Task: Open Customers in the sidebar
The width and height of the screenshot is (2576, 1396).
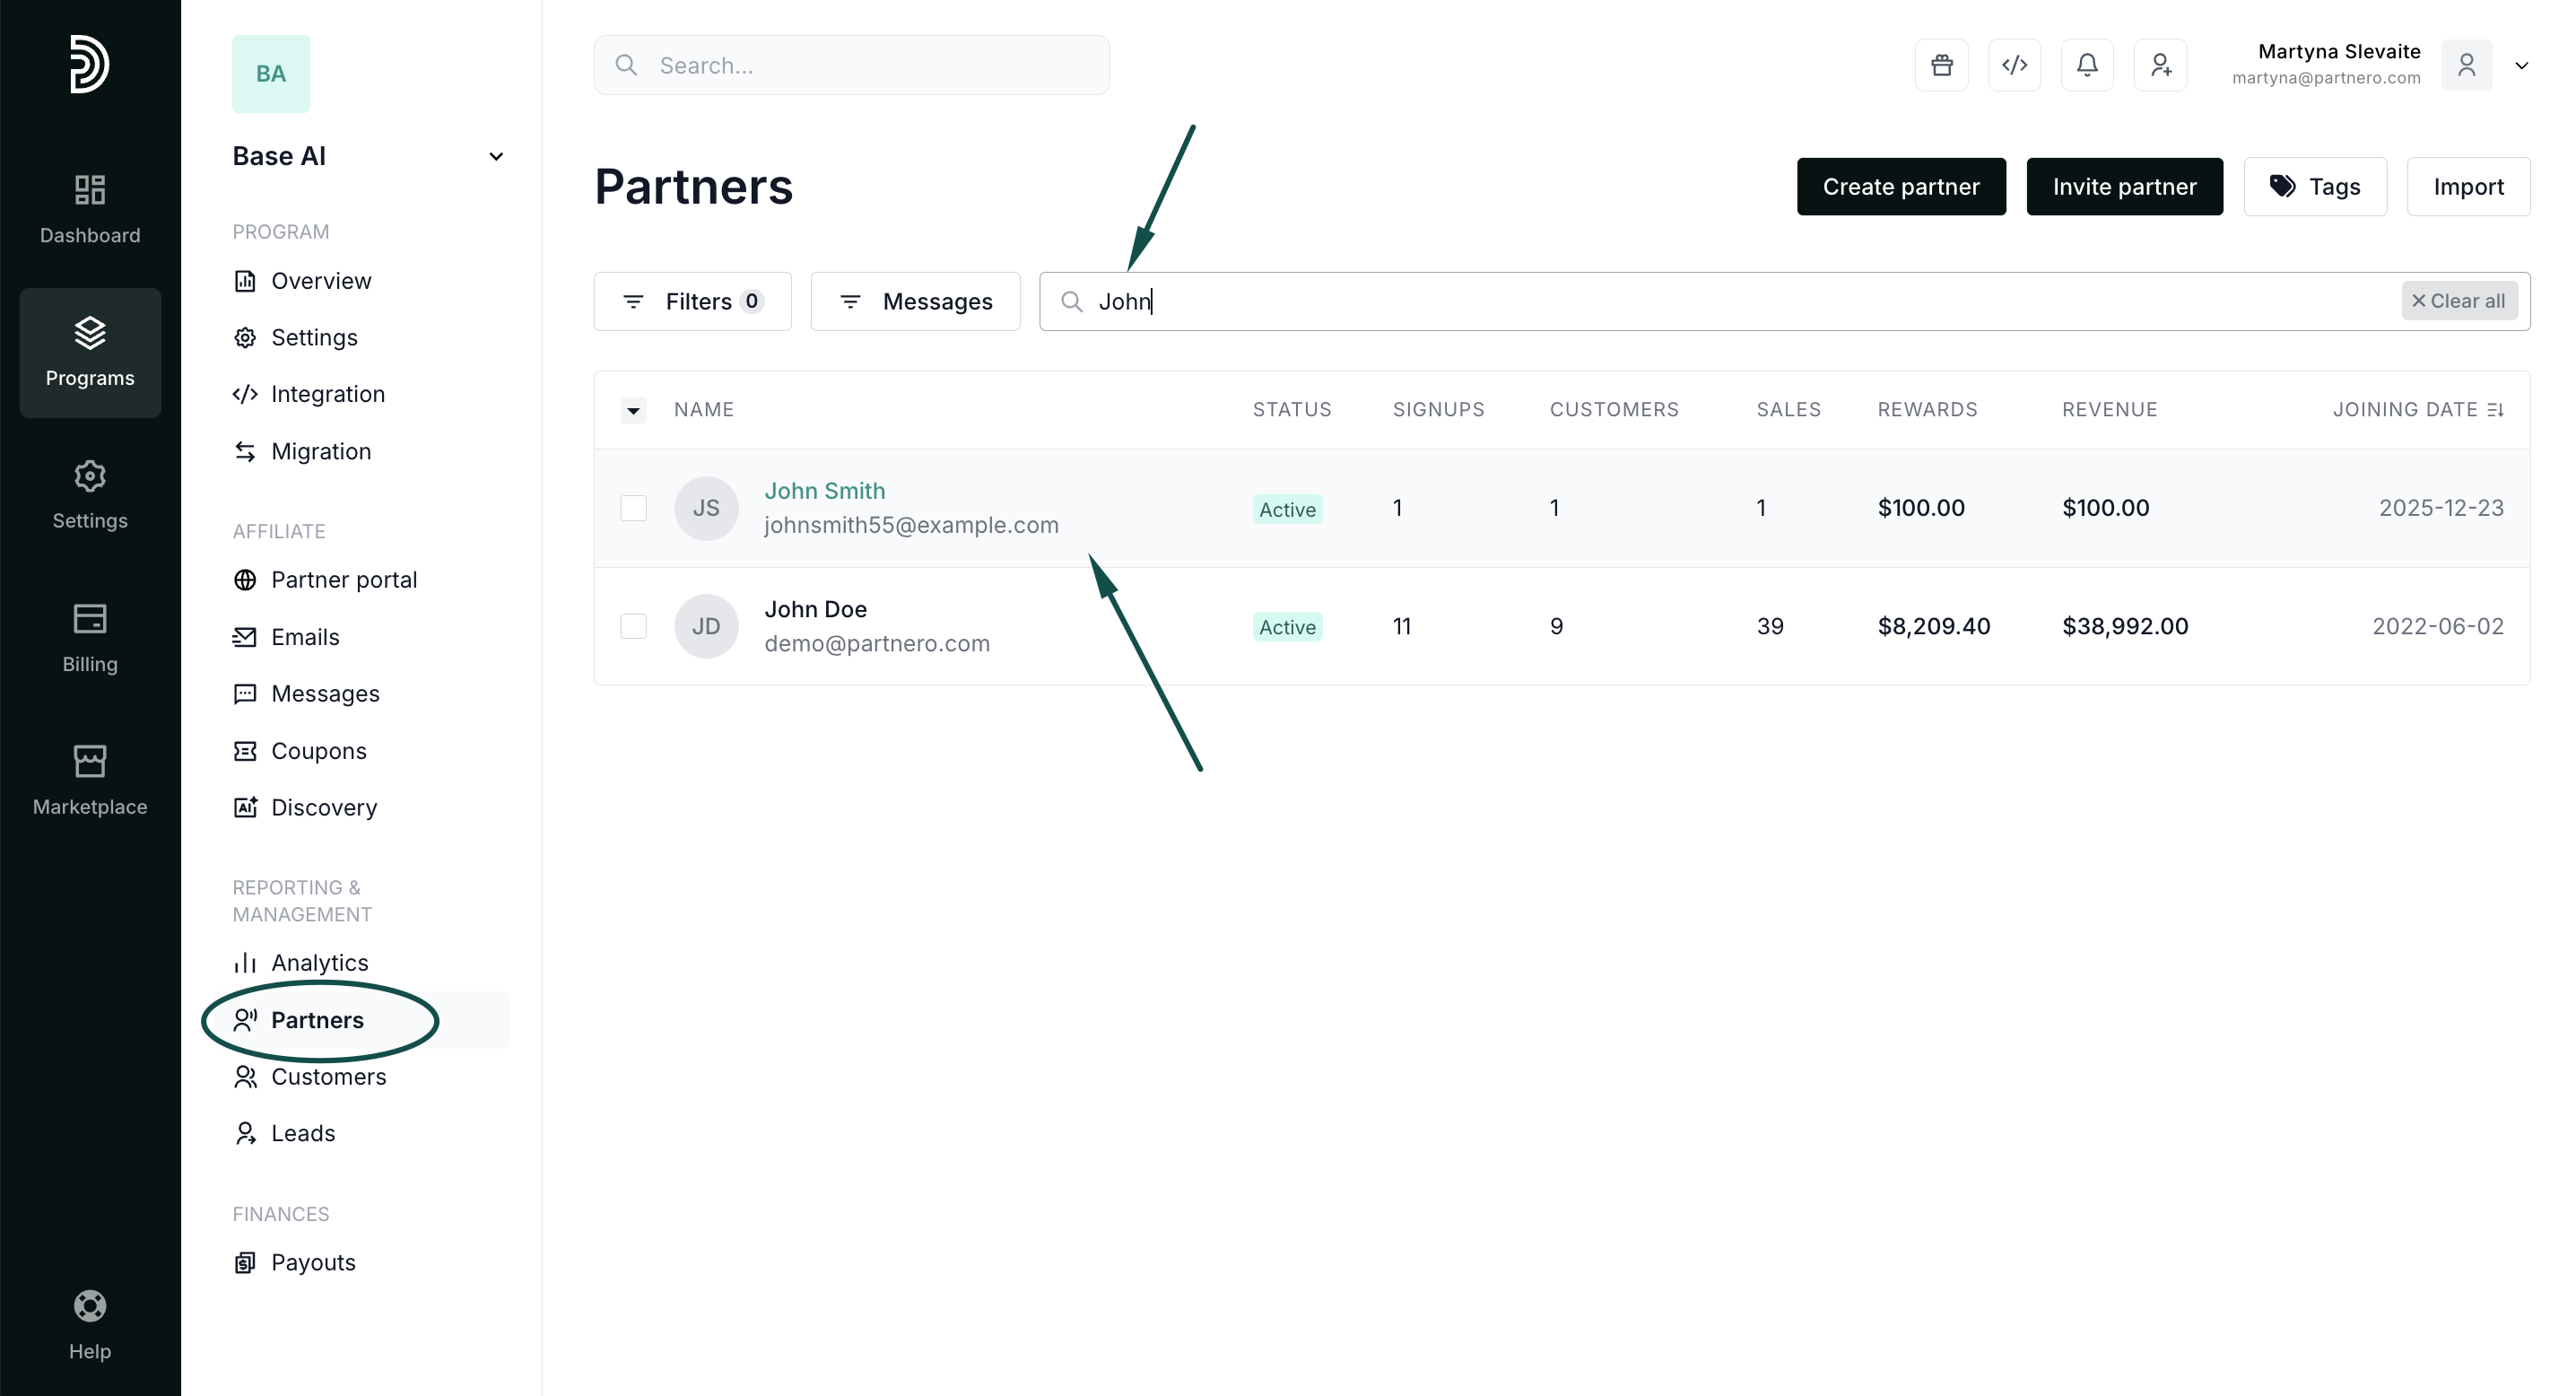Action: point(328,1076)
